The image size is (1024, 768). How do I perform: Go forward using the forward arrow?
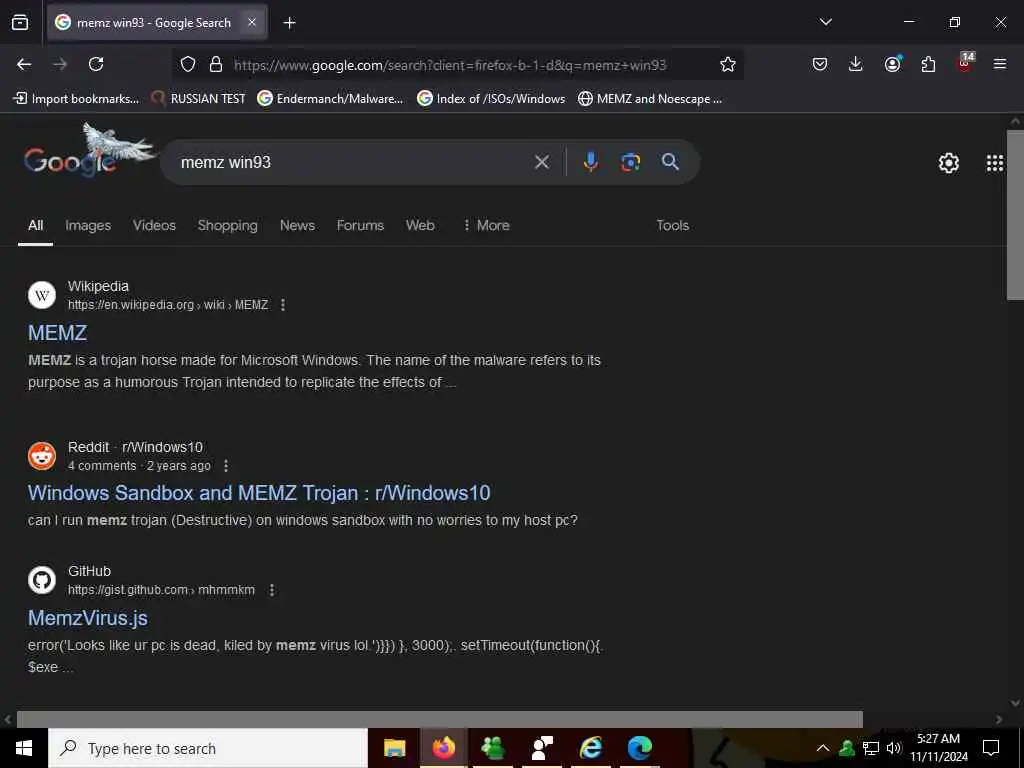click(x=60, y=64)
